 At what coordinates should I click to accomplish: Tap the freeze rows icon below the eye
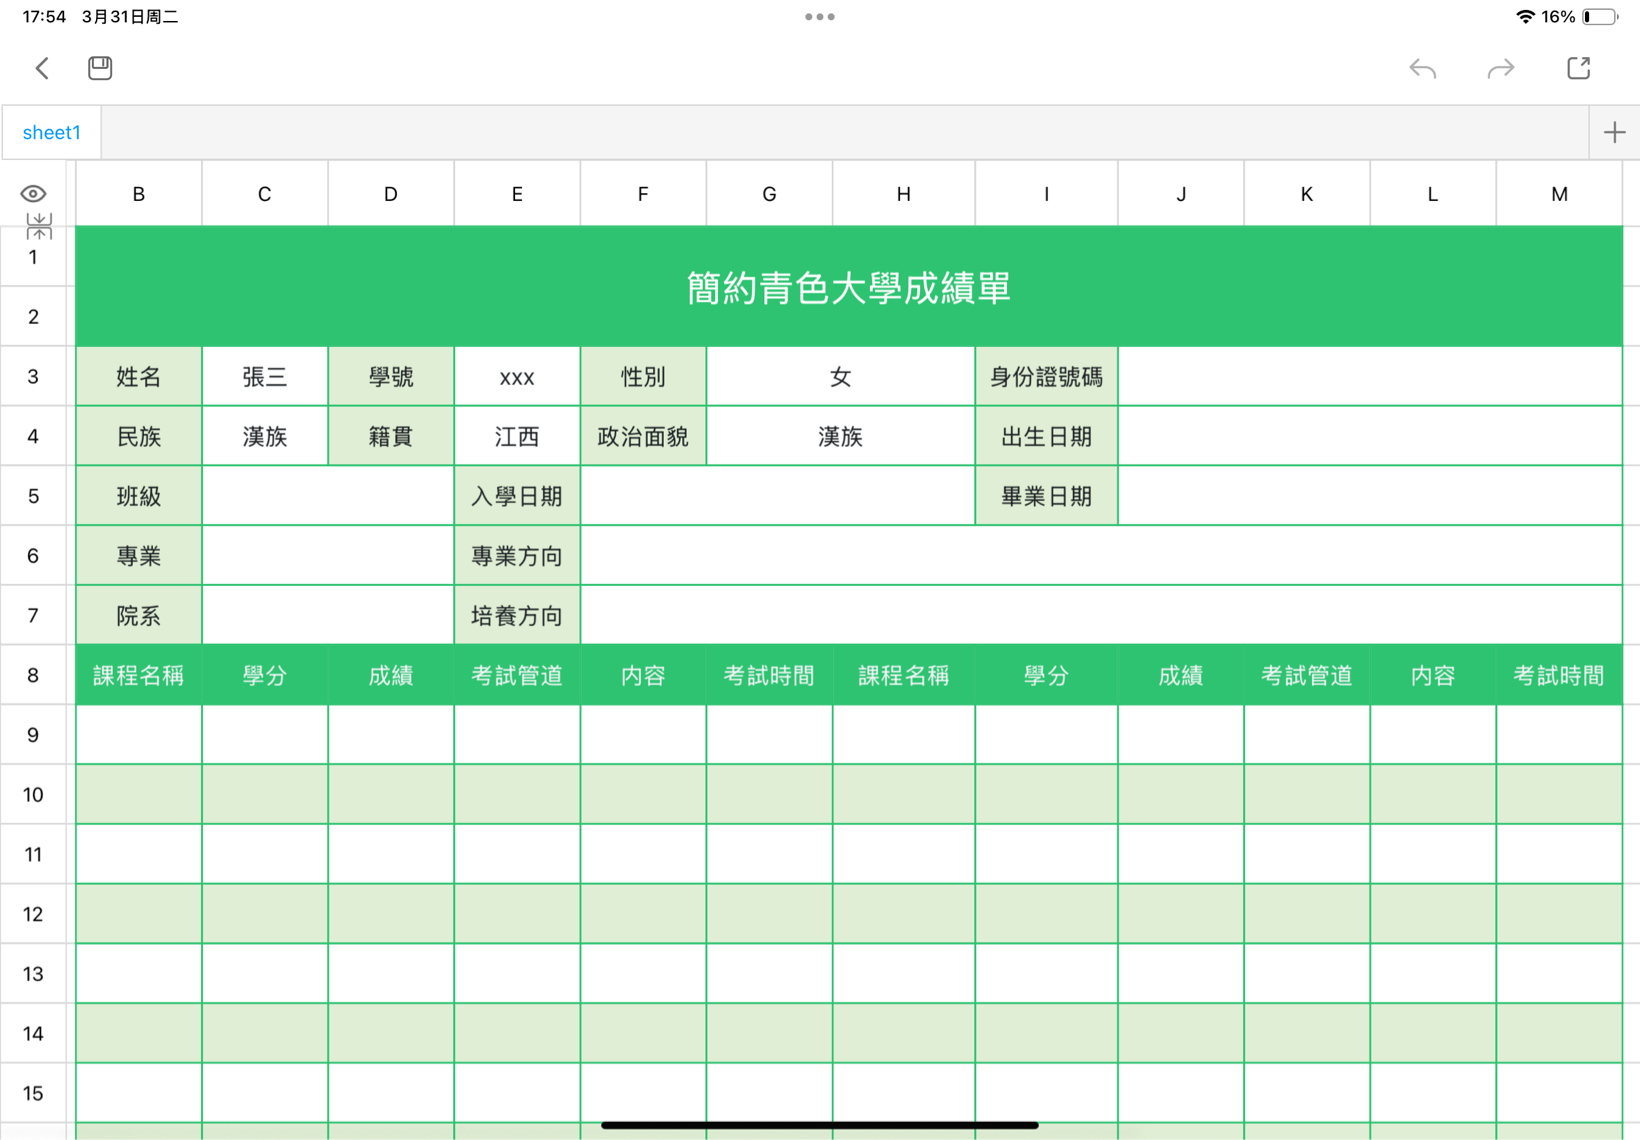tap(39, 226)
